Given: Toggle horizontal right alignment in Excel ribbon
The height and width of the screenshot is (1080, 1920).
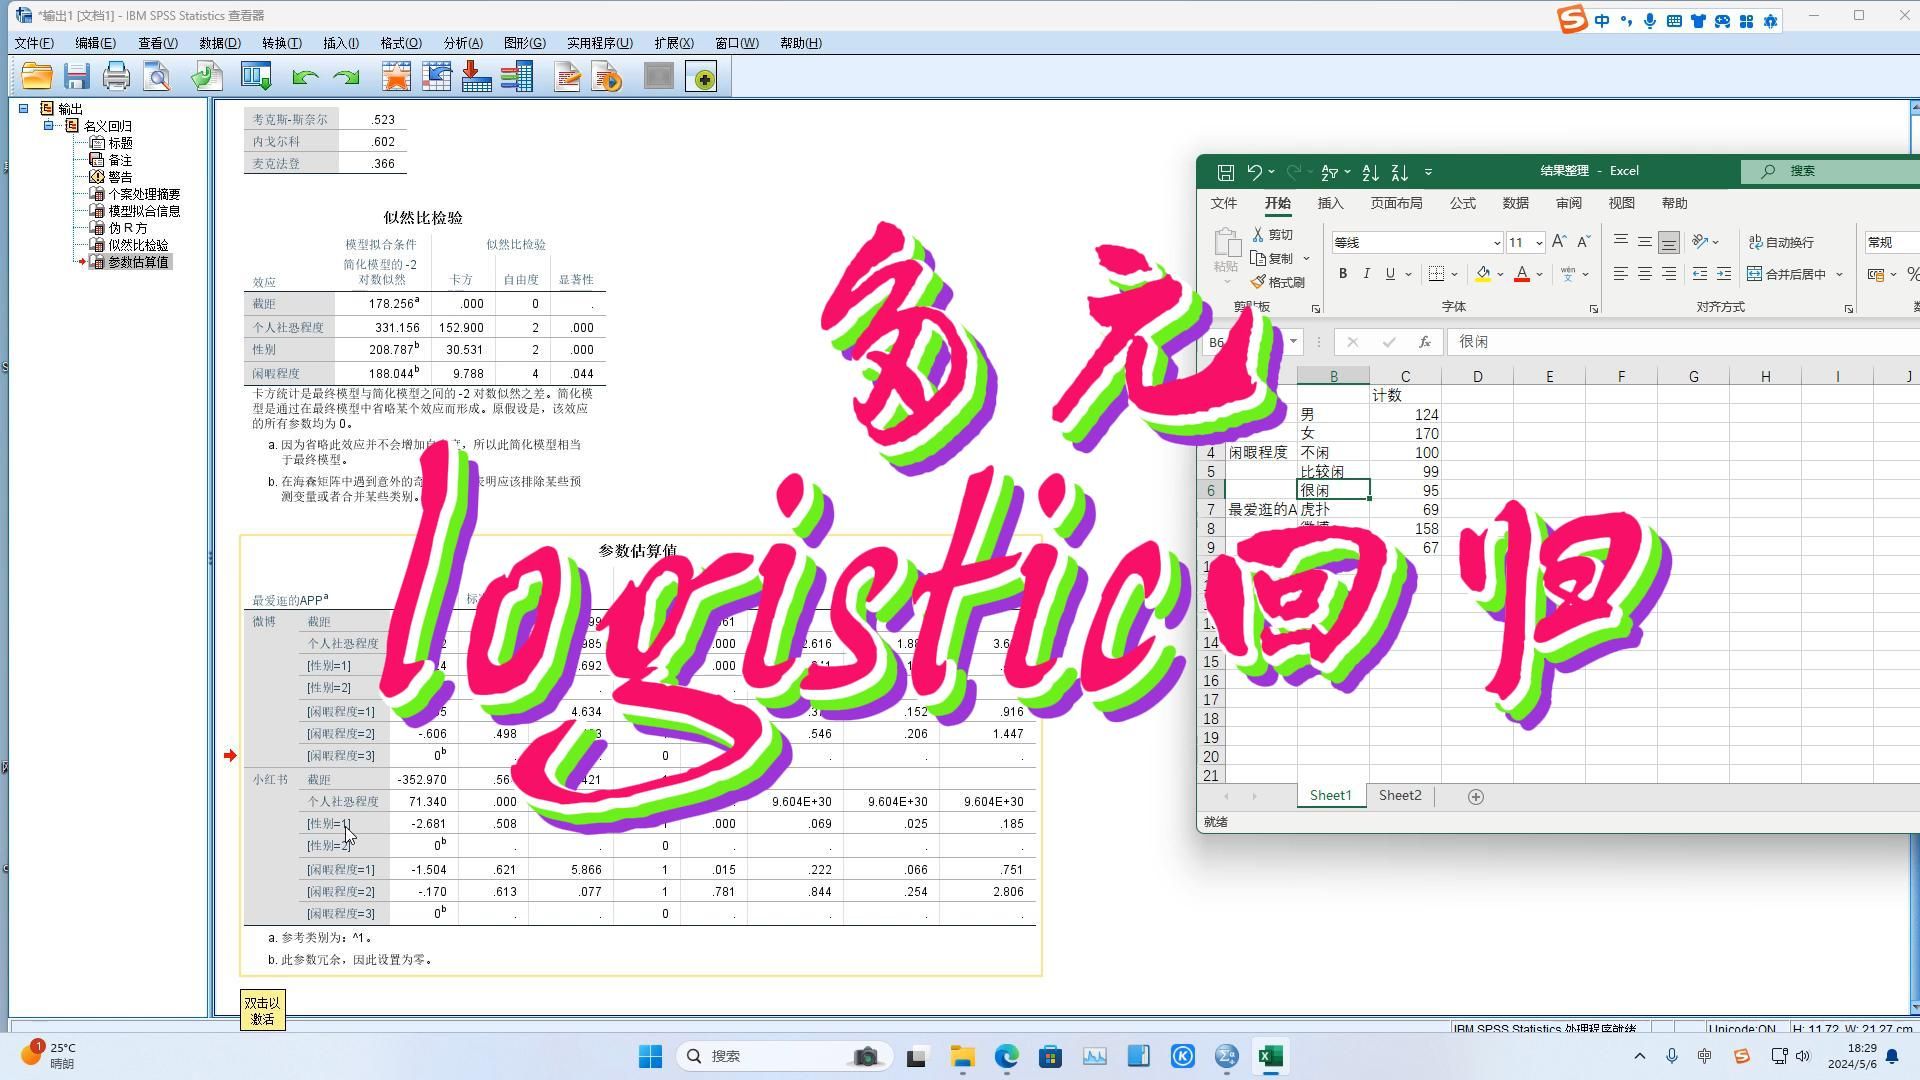Looking at the screenshot, I should point(1668,274).
